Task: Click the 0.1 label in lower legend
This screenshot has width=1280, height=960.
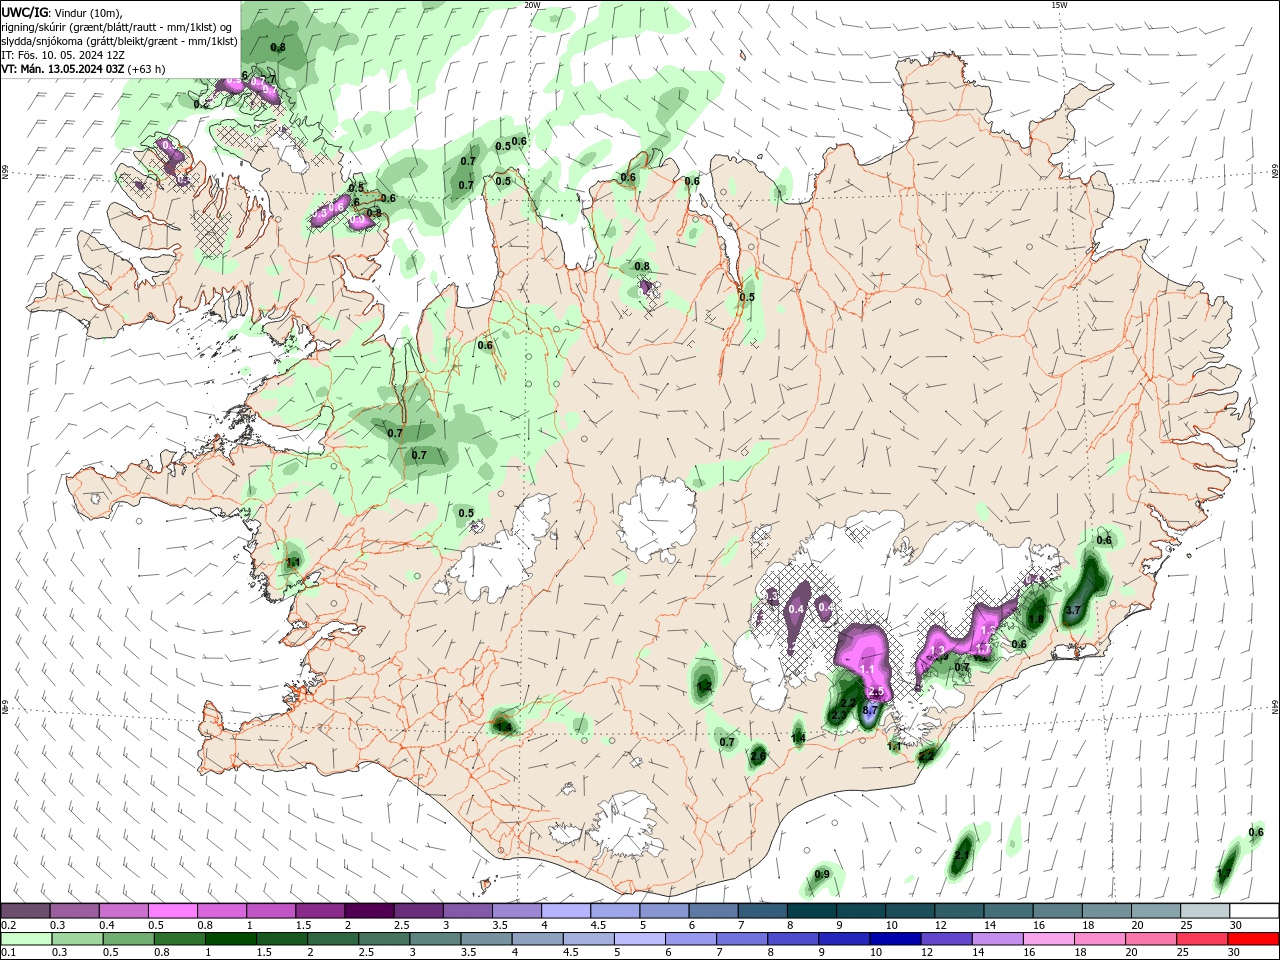Action: [8, 953]
